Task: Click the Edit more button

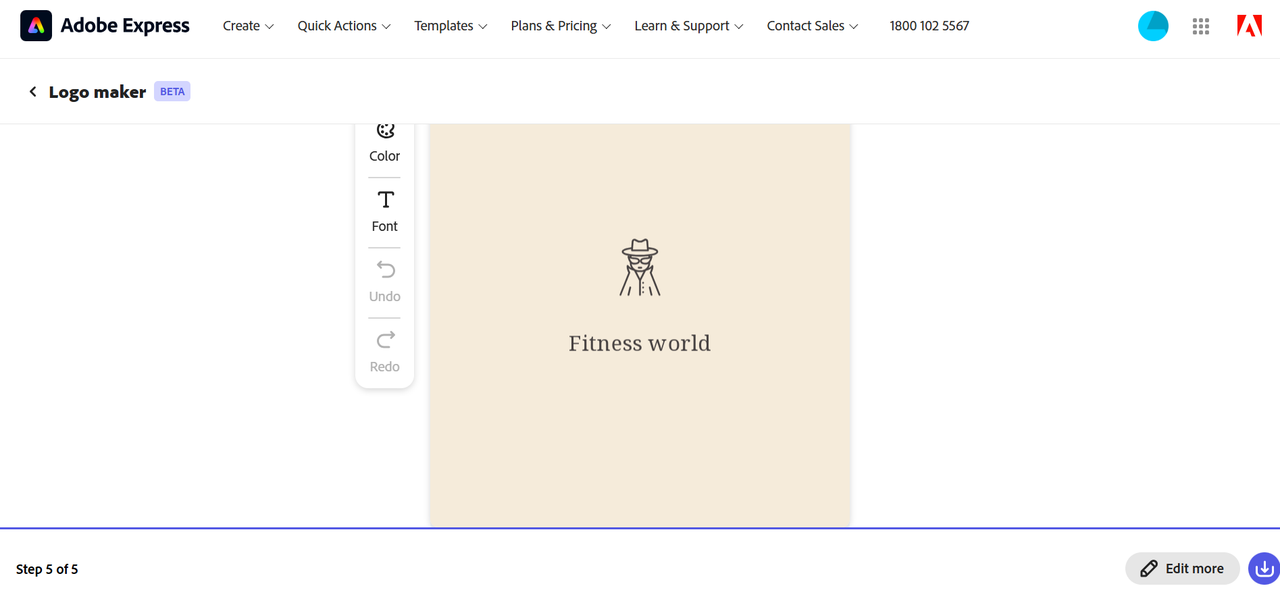Action: coord(1182,568)
